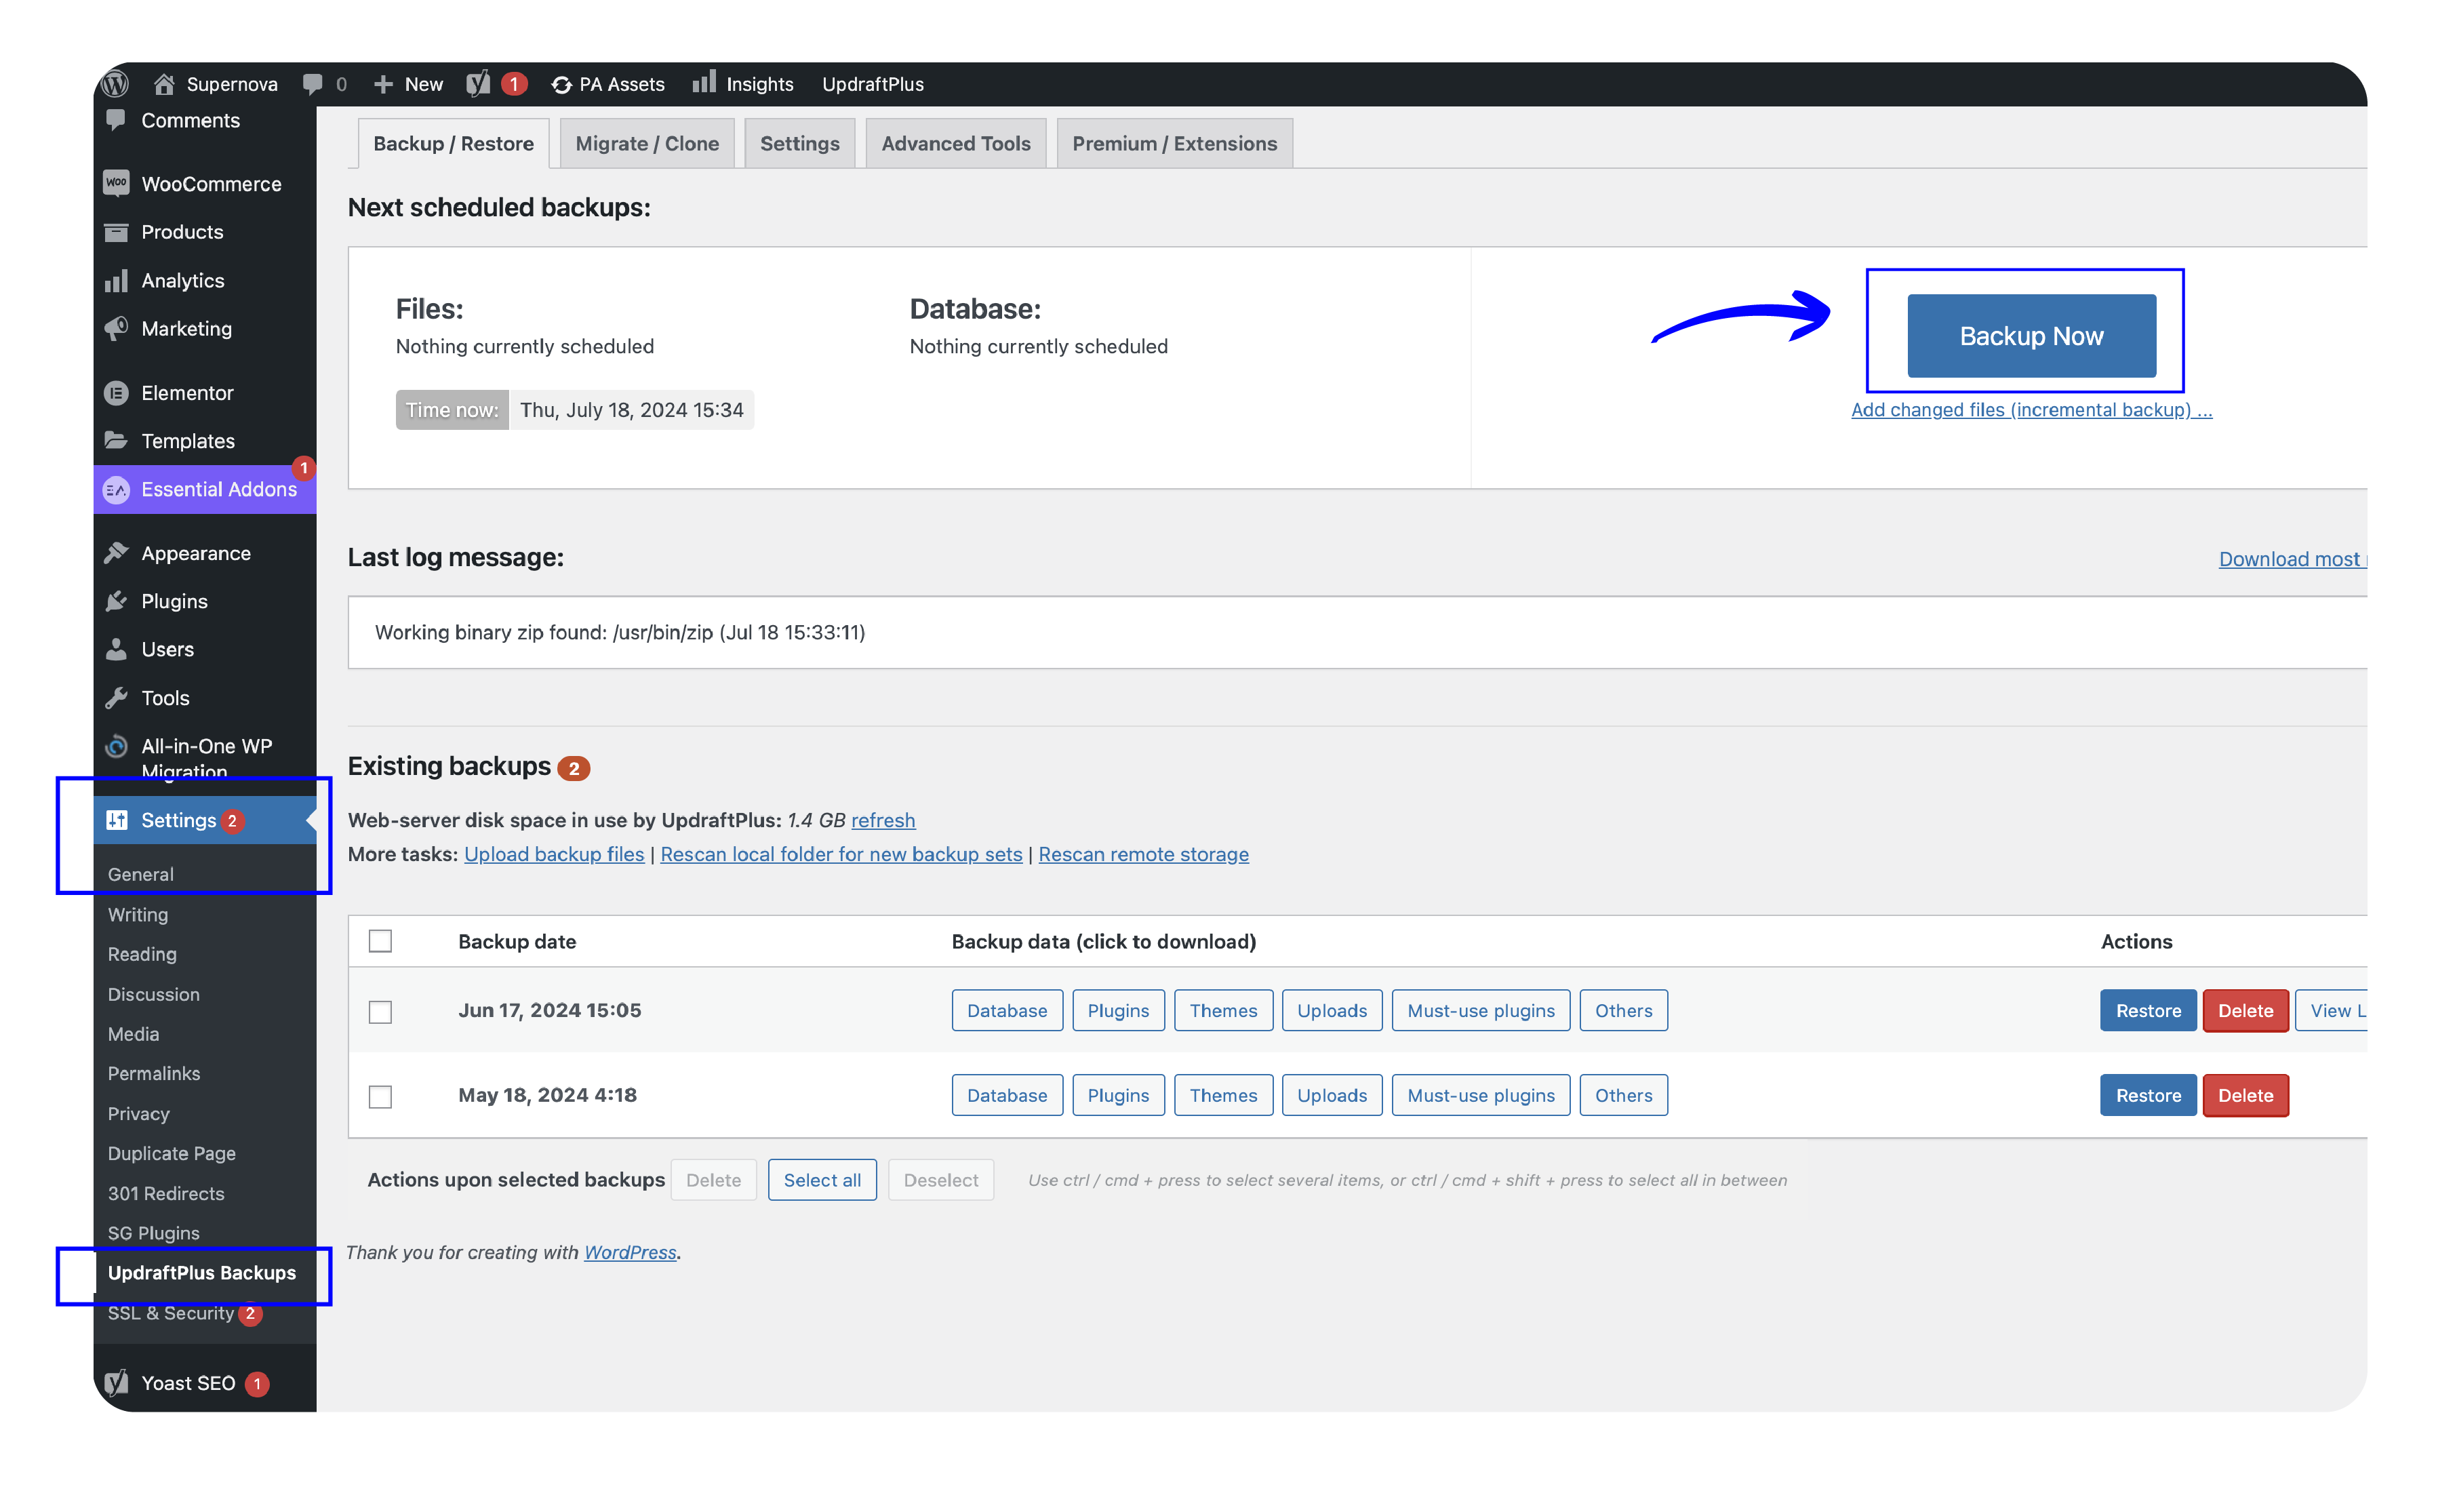
Task: Tick the May 18, 2024 backup checkbox
Action: (380, 1096)
